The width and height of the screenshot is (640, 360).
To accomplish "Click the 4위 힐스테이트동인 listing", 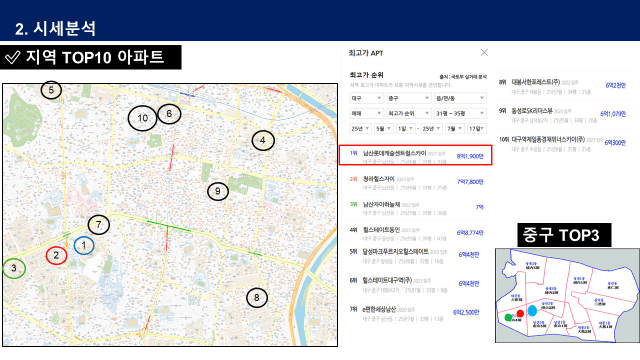I will (x=416, y=233).
